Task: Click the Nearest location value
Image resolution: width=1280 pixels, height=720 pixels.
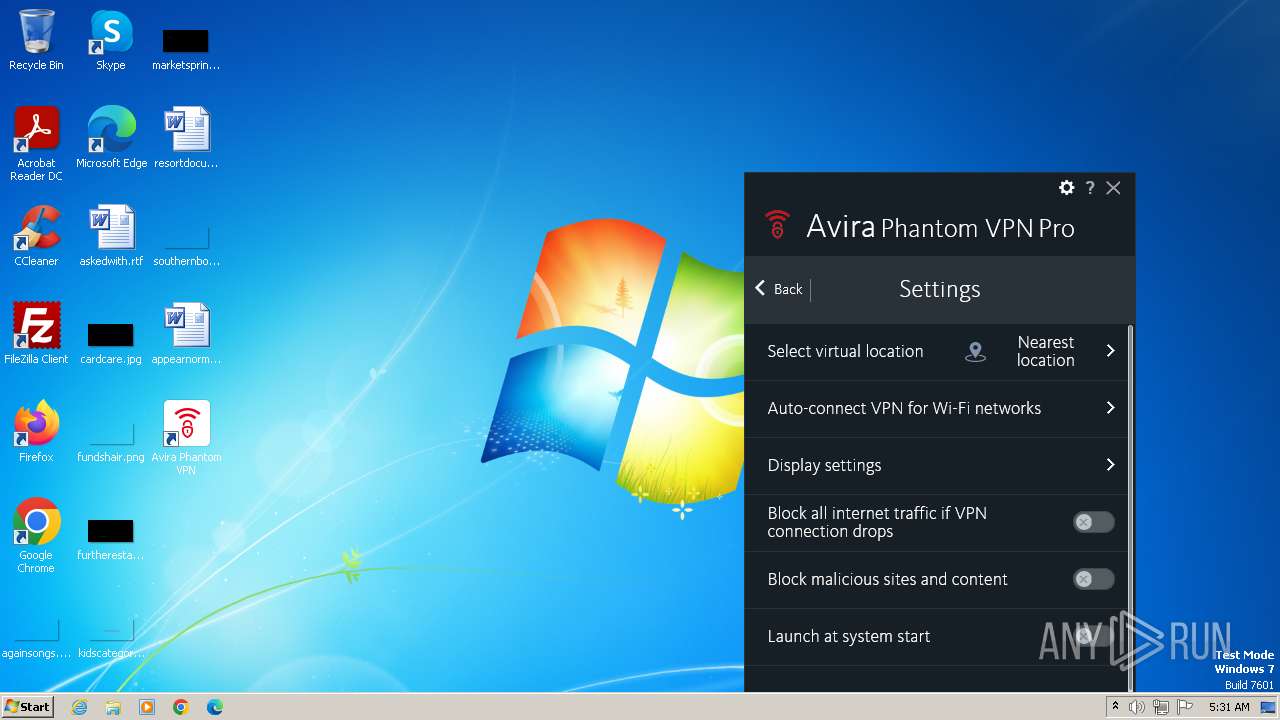Action: [1045, 351]
